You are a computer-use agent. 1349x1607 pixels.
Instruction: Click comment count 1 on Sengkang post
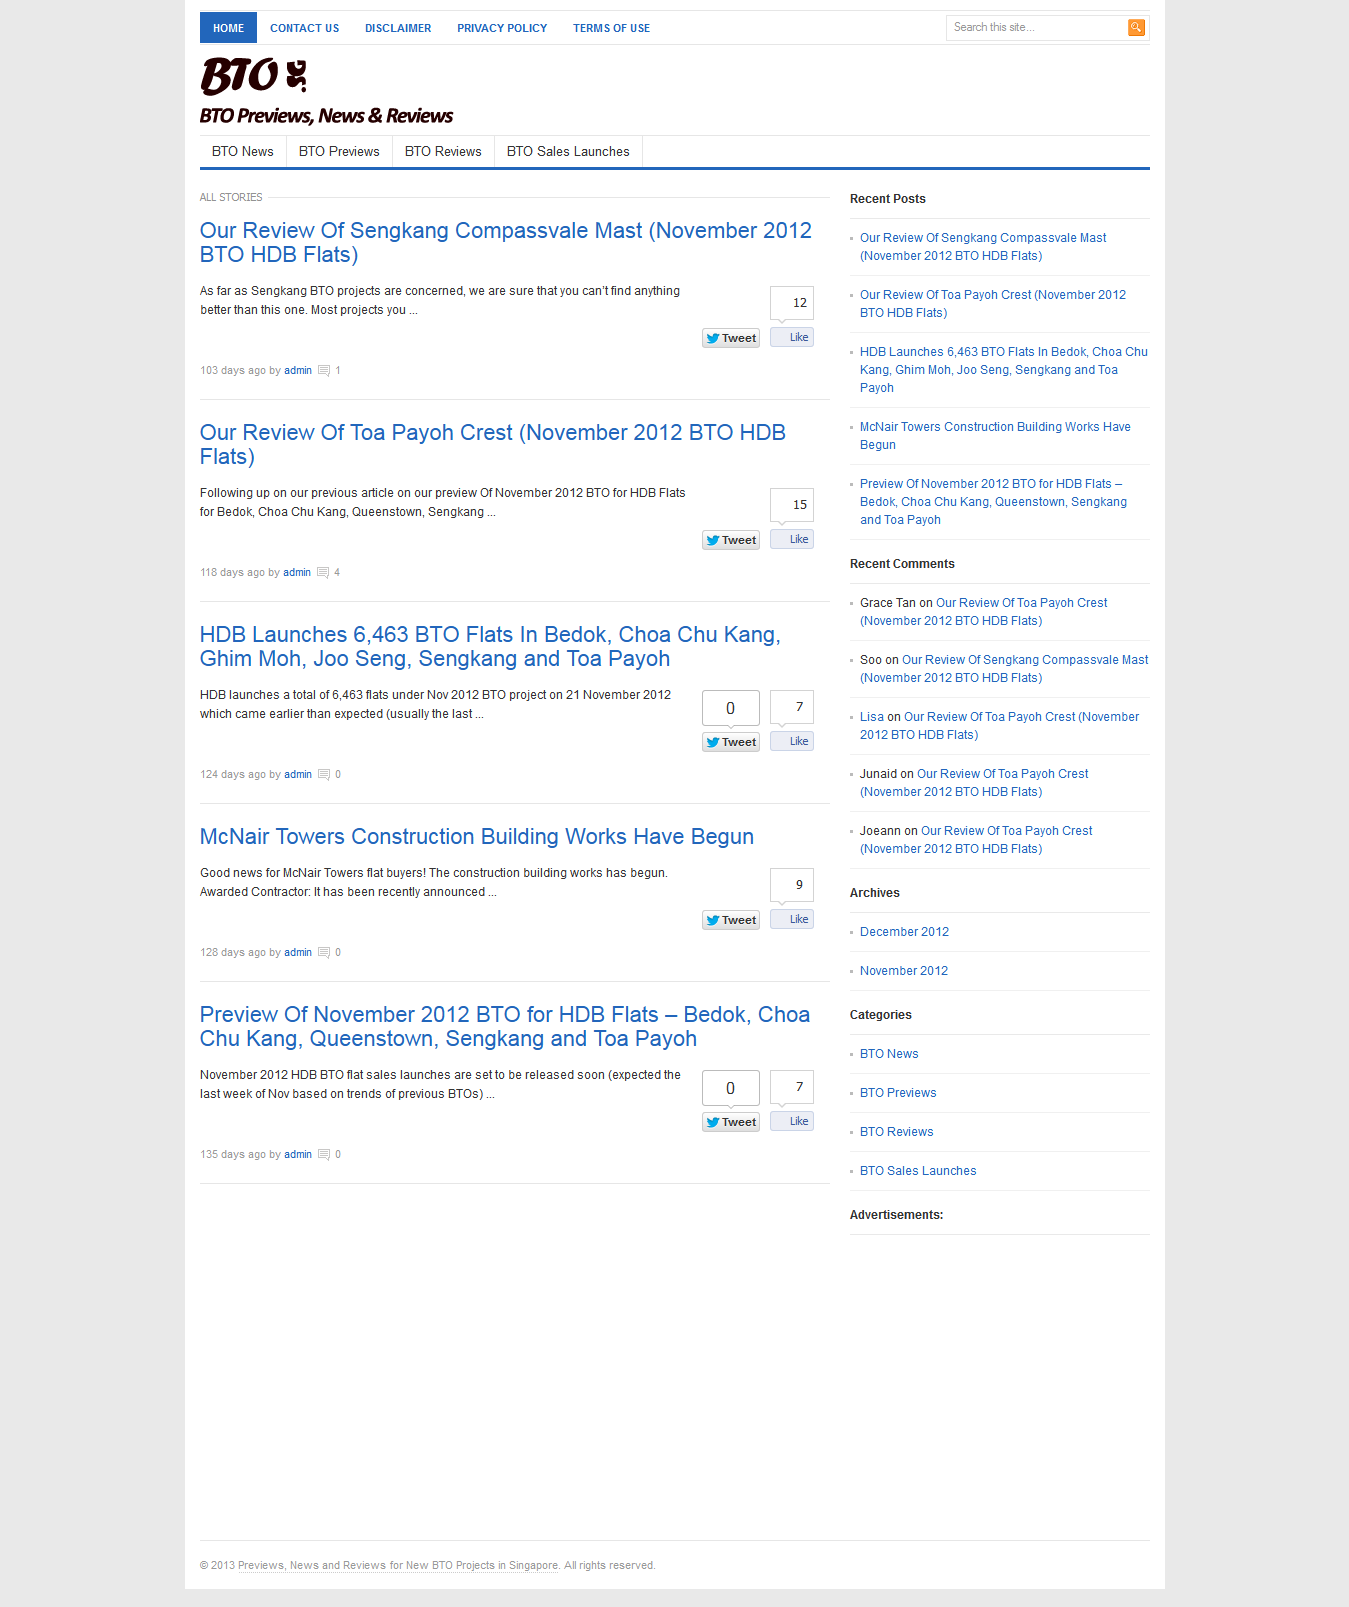(x=338, y=371)
